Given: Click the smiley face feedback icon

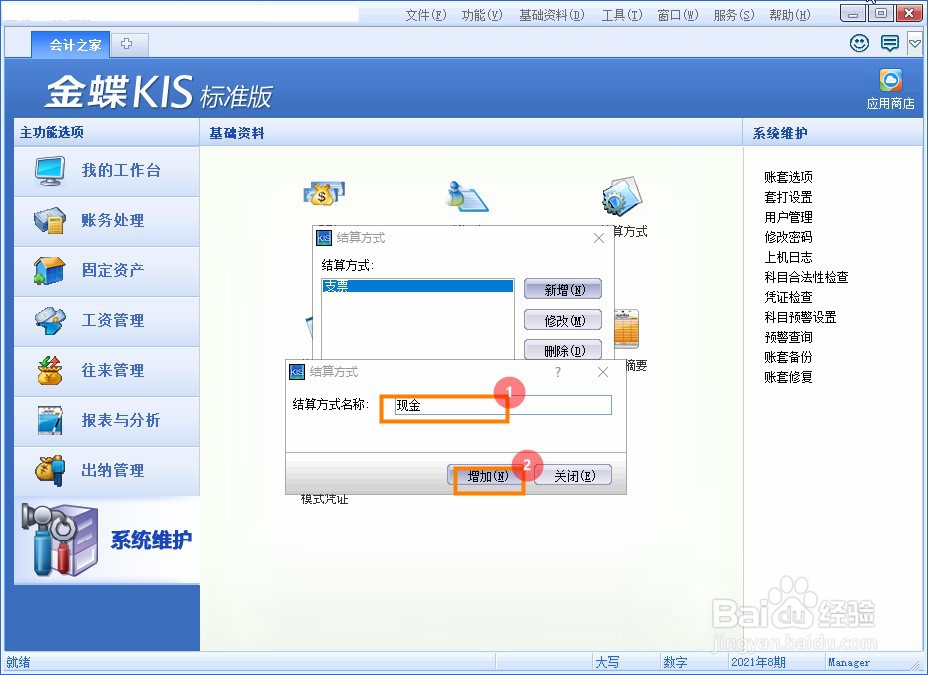Looking at the screenshot, I should 859,43.
